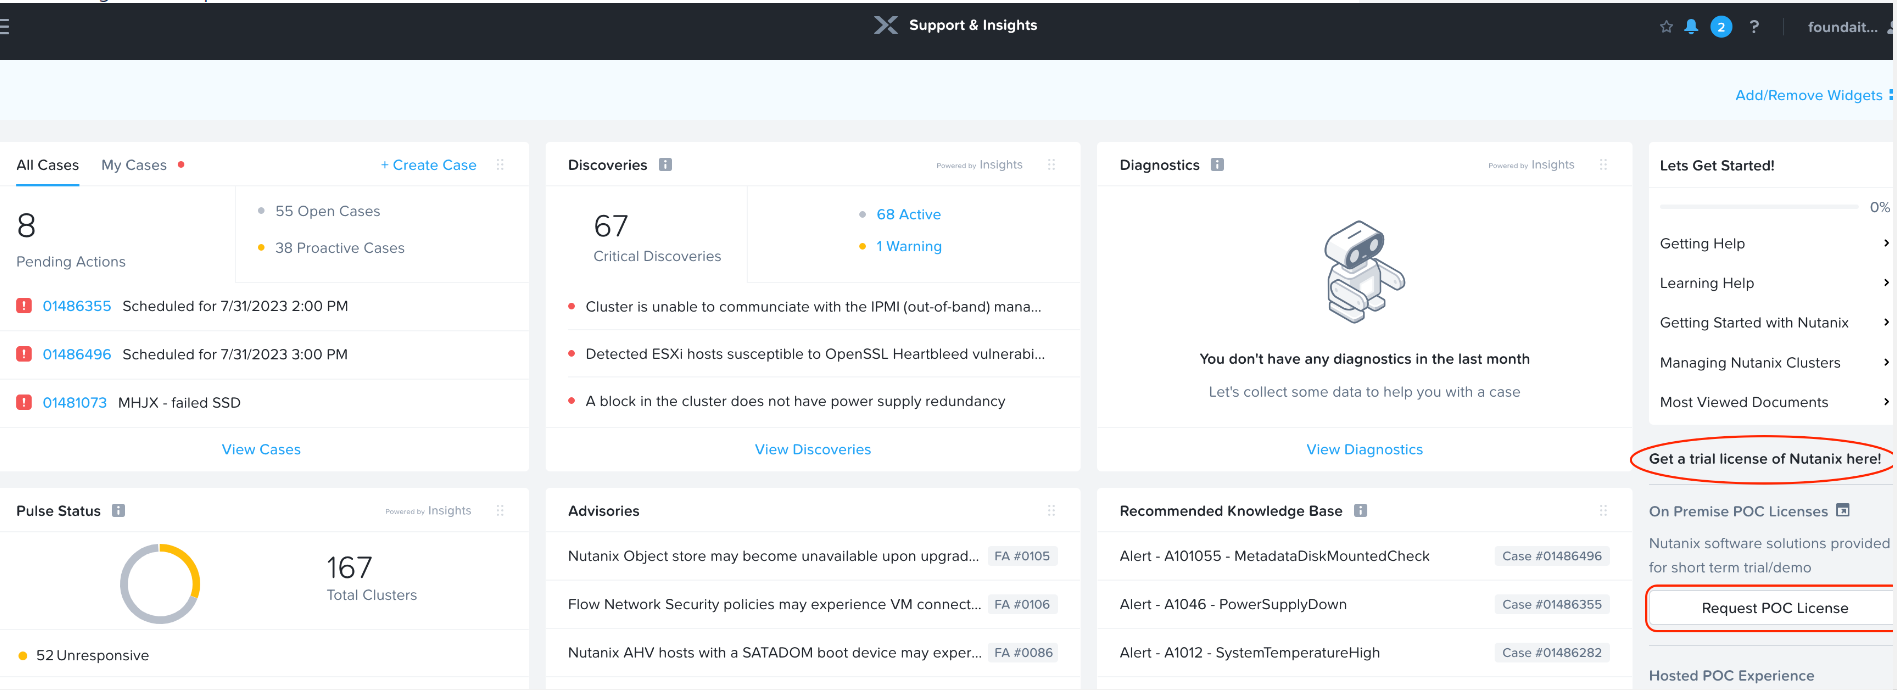The height and width of the screenshot is (690, 1897).
Task: Click alert icon beside case 01486496
Action: tap(24, 354)
